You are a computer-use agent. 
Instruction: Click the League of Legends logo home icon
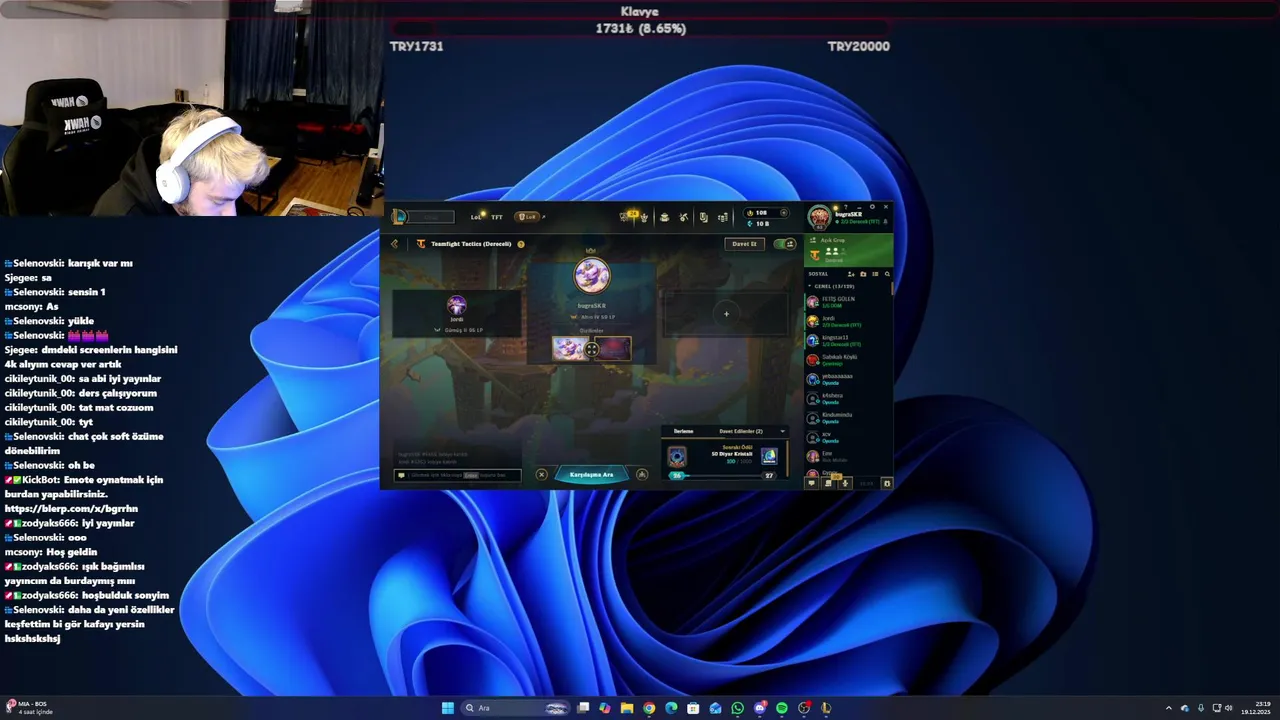coord(400,216)
